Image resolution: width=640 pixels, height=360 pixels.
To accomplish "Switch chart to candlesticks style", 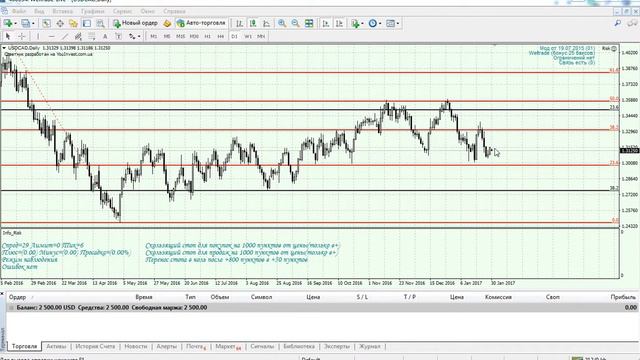I will coord(253,23).
